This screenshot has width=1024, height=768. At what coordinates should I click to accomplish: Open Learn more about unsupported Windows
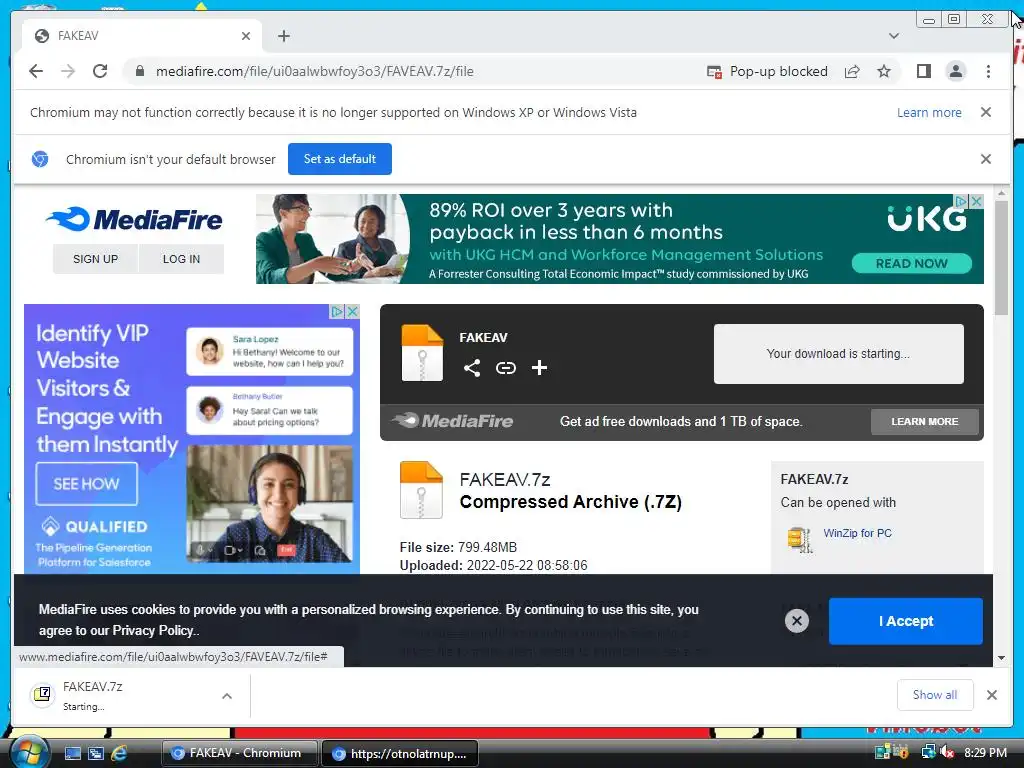coord(929,112)
